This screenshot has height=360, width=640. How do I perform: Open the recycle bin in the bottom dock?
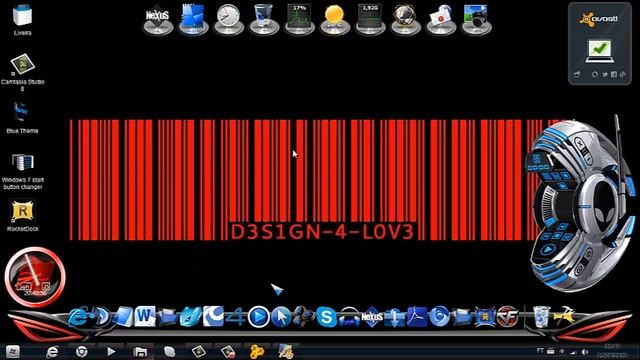pos(542,317)
